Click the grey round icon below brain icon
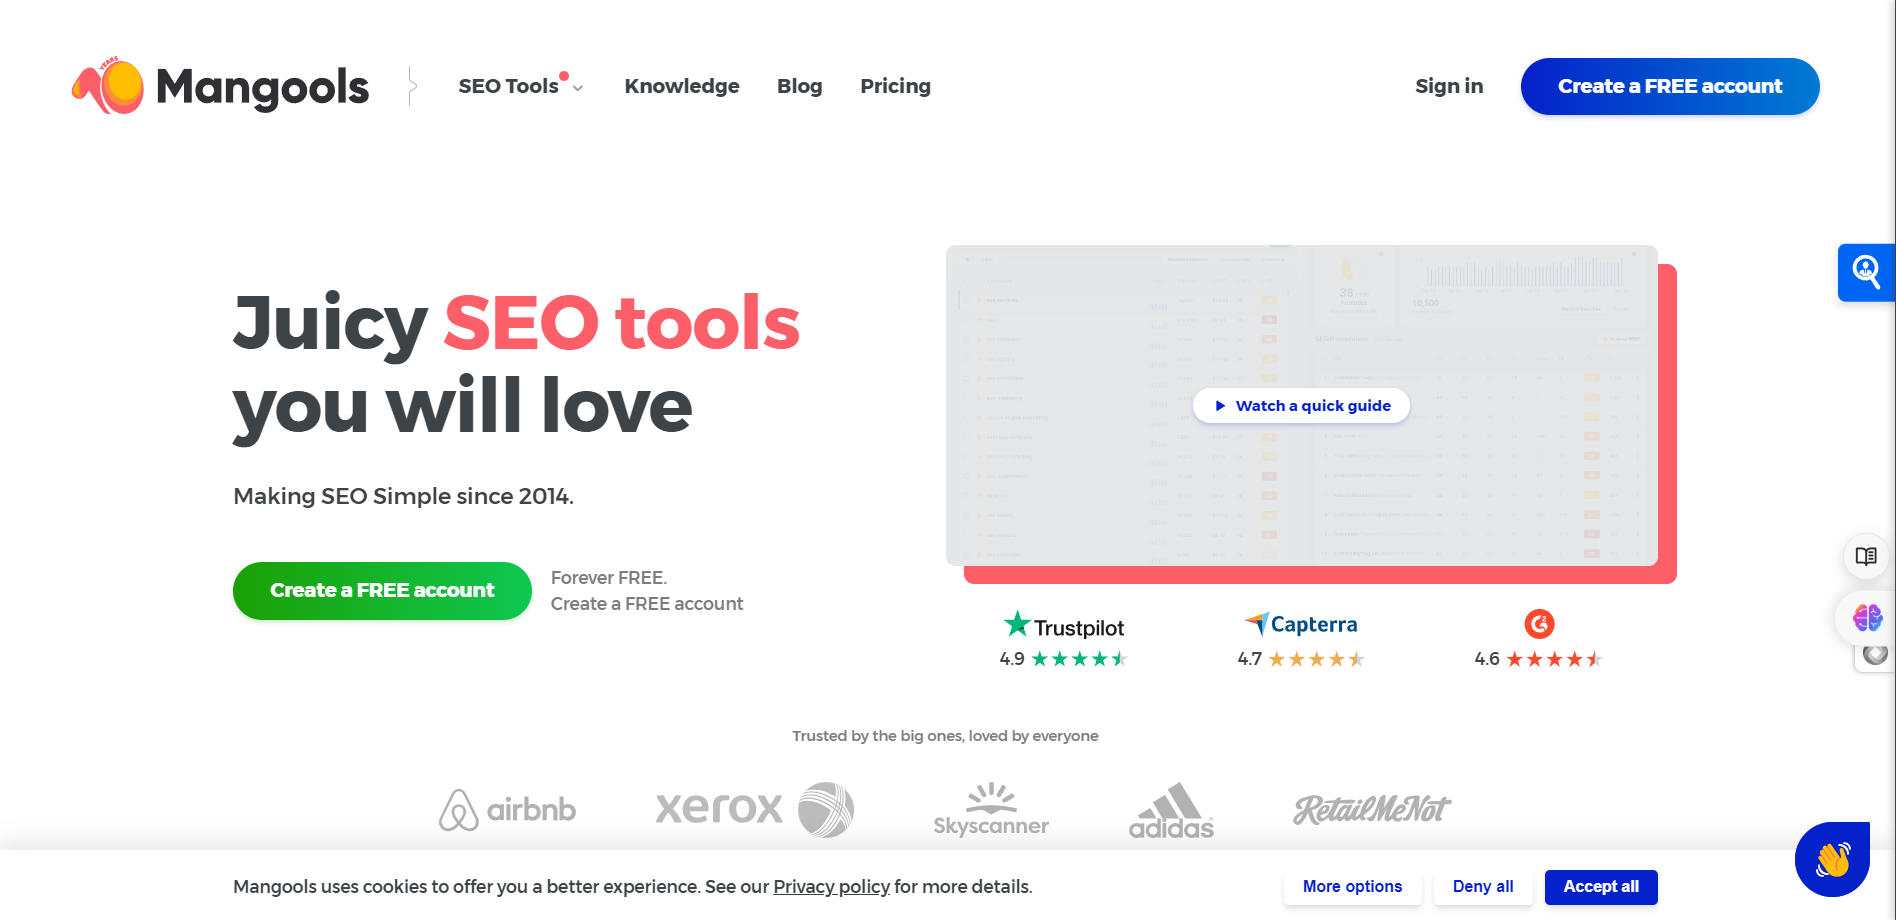Image resolution: width=1896 pixels, height=920 pixels. pyautogui.click(x=1875, y=655)
